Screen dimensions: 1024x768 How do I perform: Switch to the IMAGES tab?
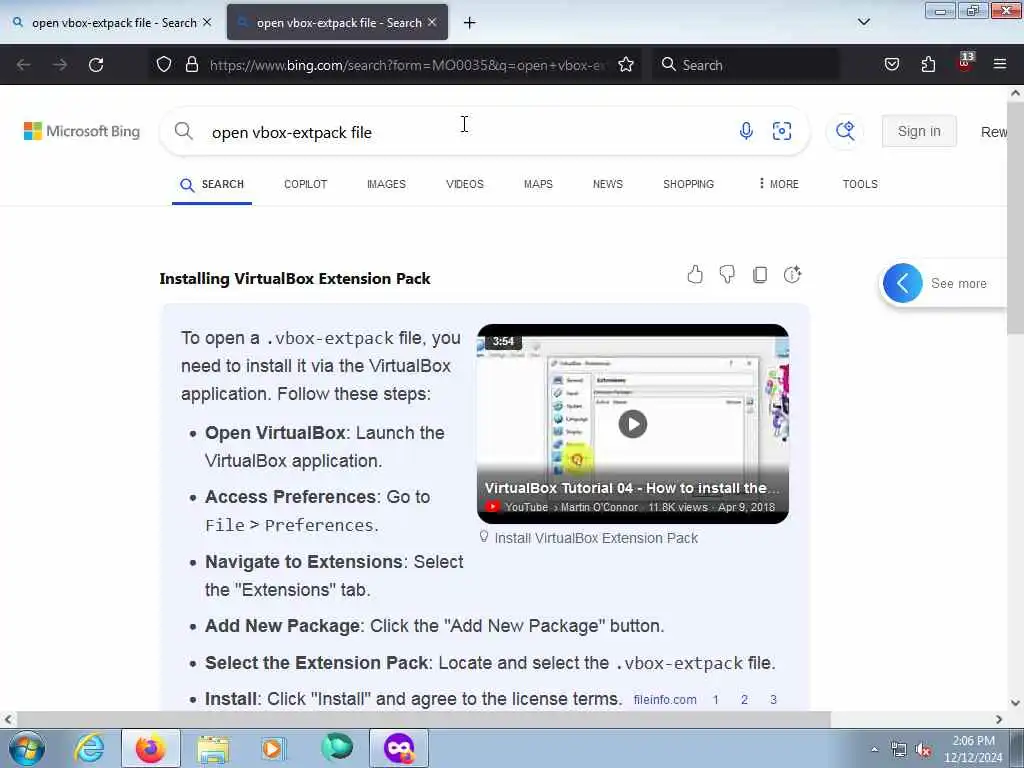(386, 184)
